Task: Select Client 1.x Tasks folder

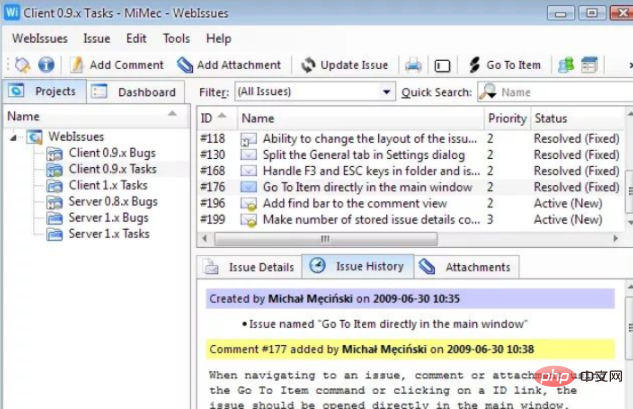Action: pos(108,185)
